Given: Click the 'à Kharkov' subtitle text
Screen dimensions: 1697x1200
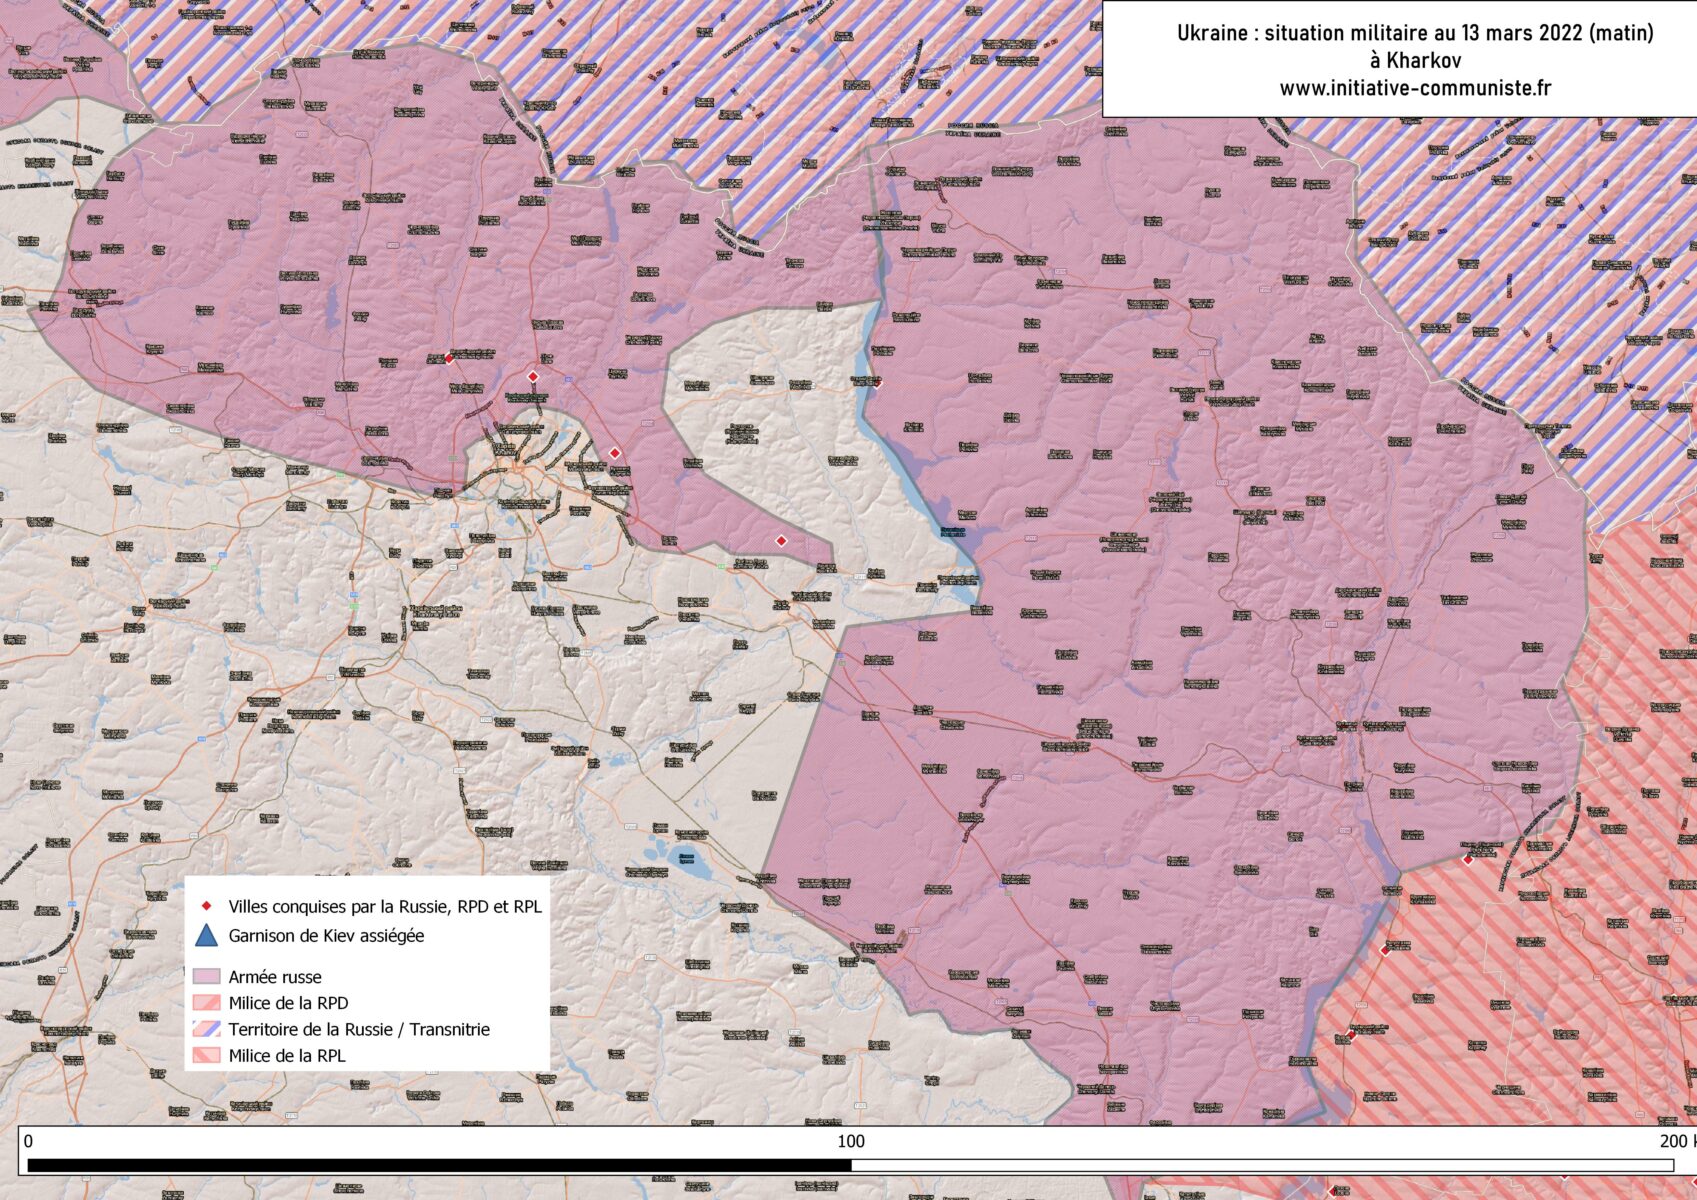Looking at the screenshot, I should point(1415,60).
